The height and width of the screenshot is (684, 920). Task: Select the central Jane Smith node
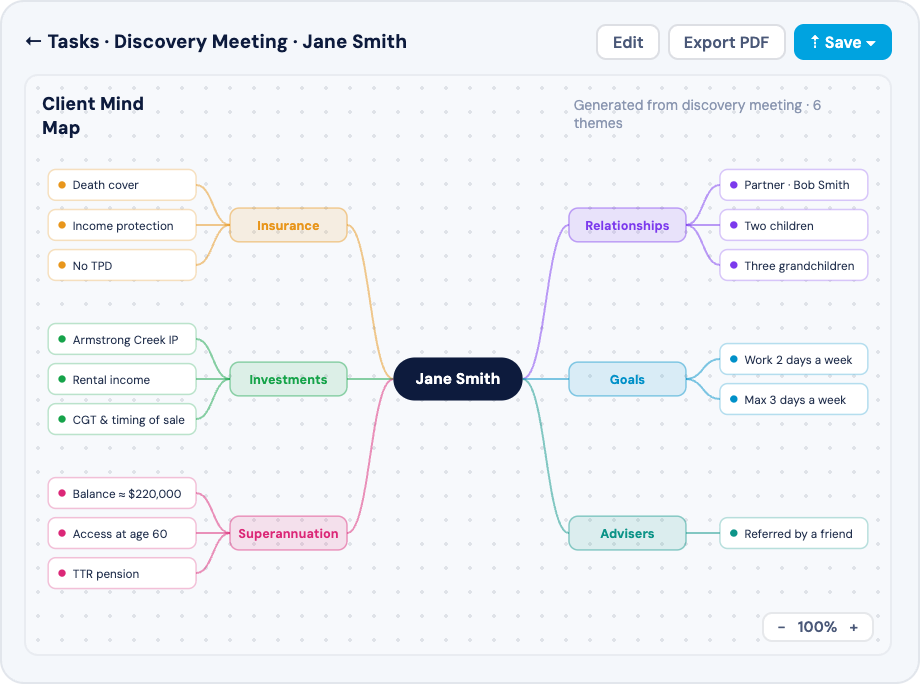[x=458, y=379]
